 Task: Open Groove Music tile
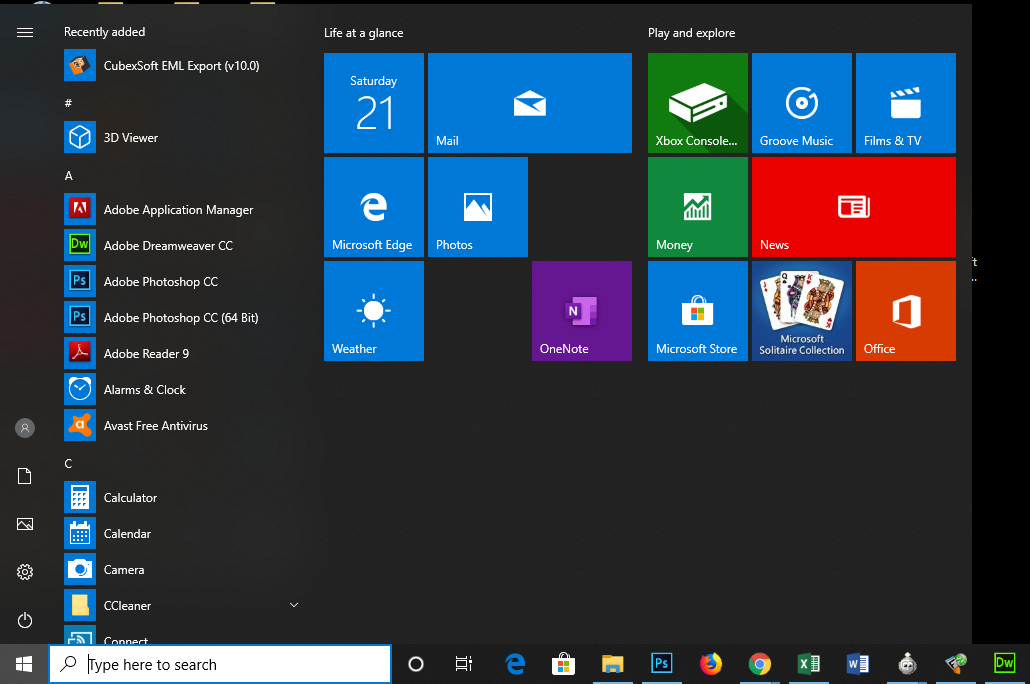tap(801, 103)
